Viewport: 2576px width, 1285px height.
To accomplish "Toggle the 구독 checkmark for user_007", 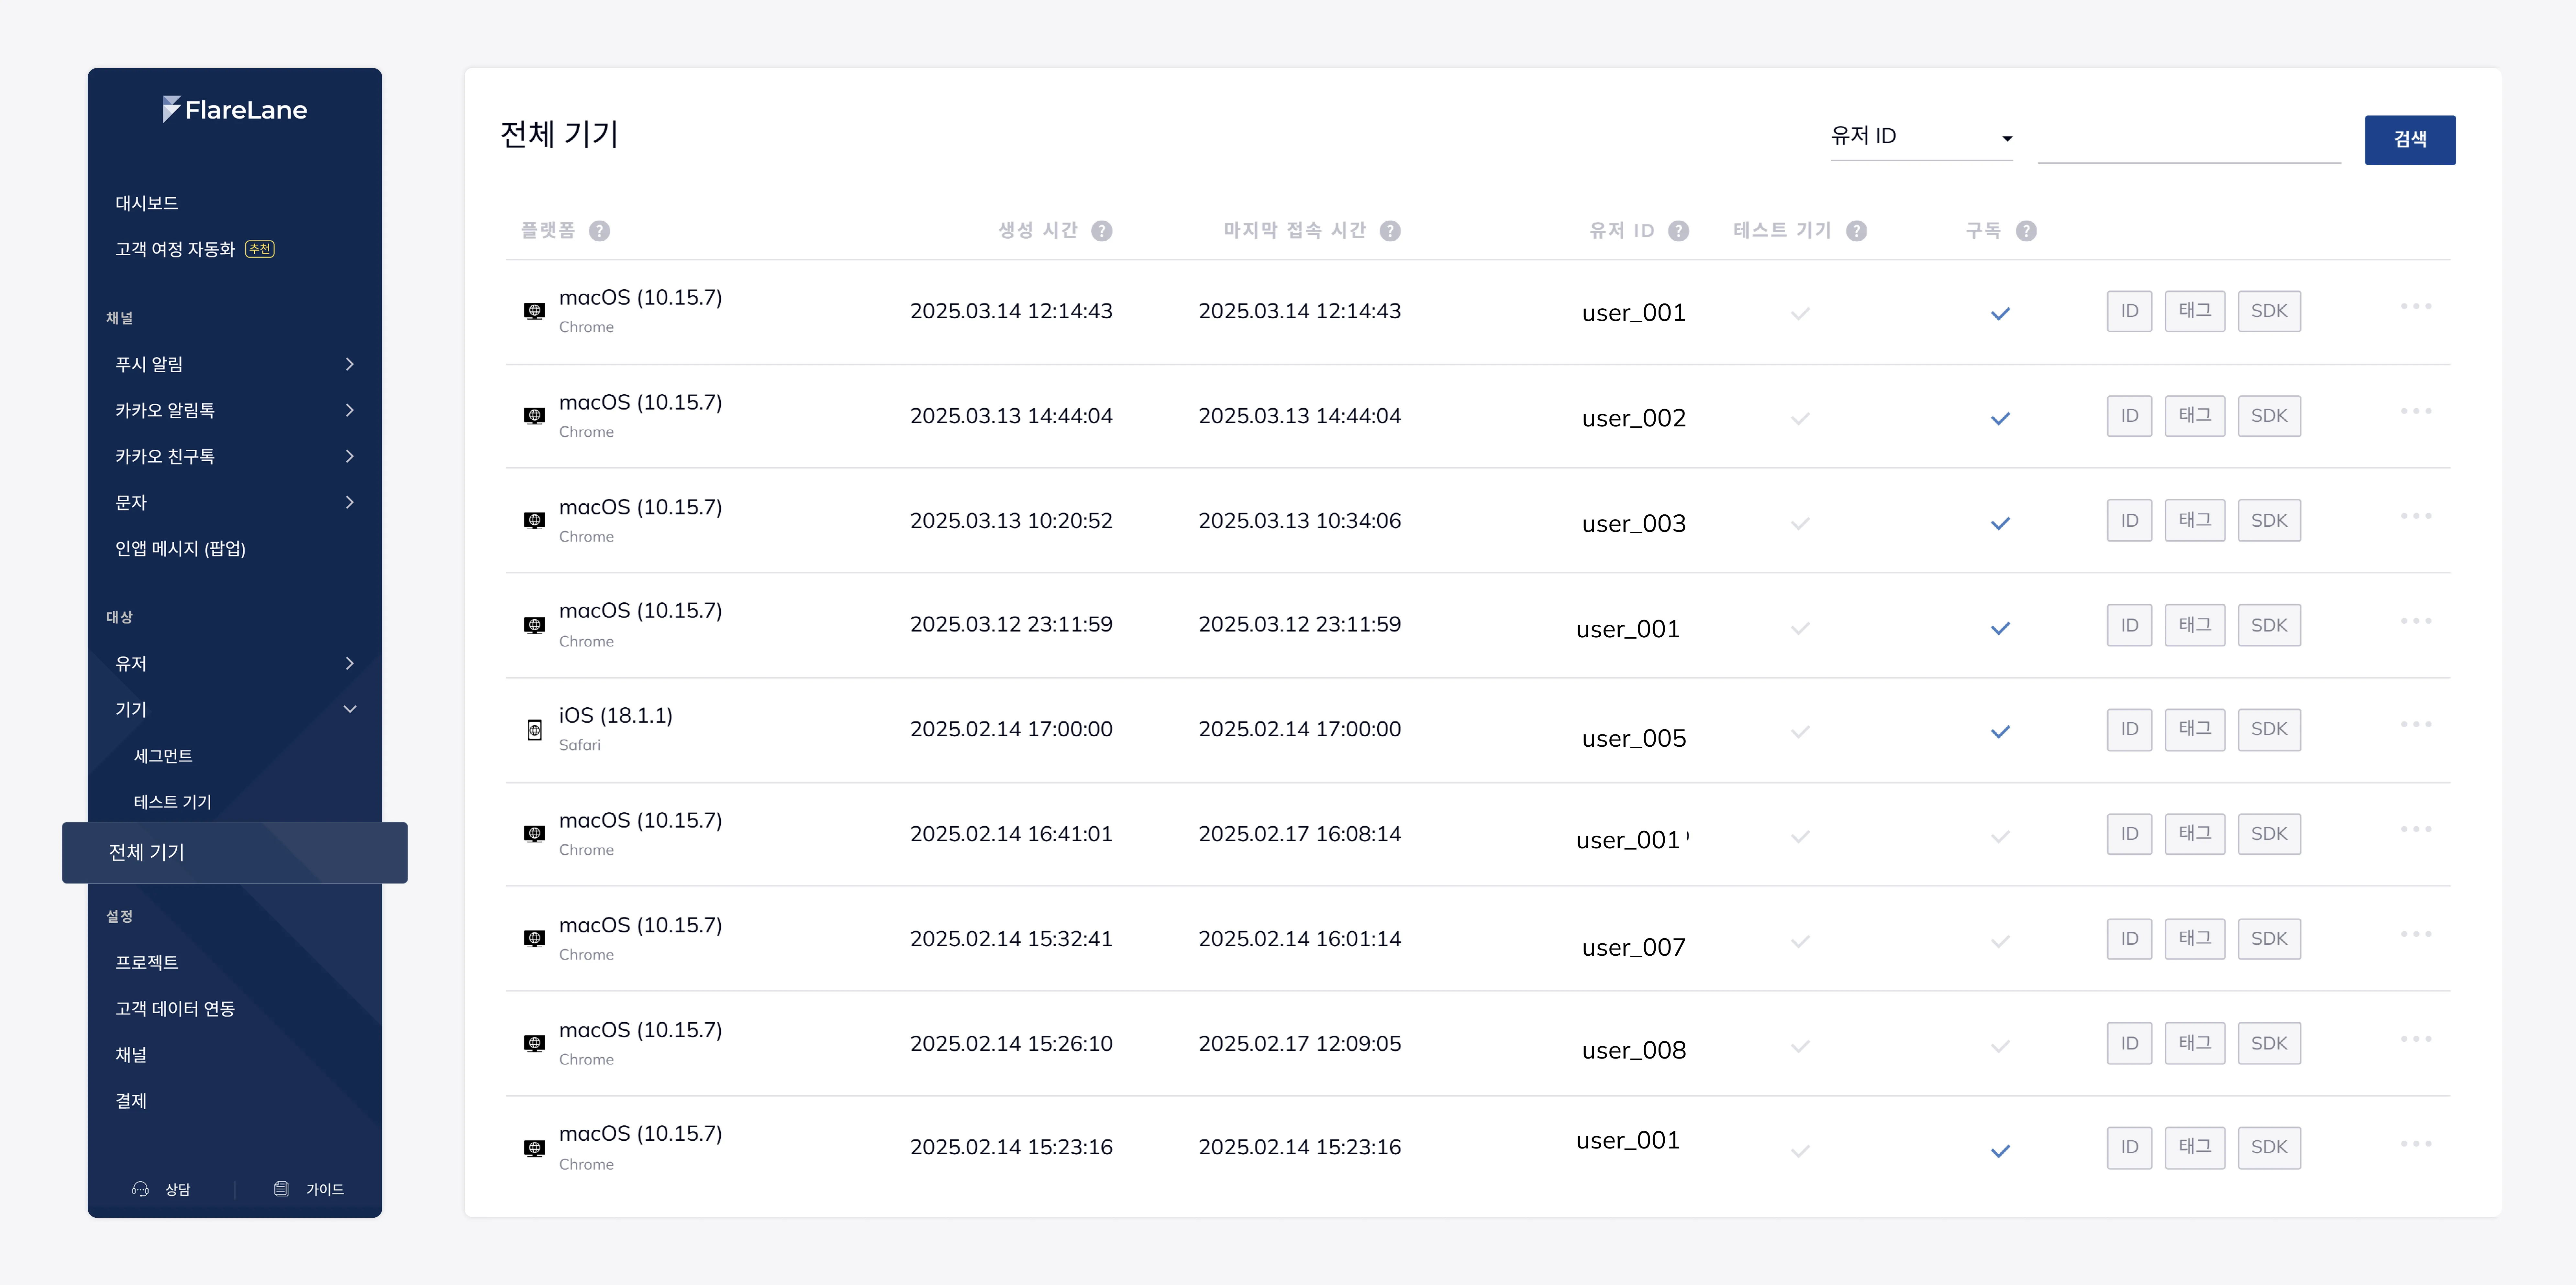I will pyautogui.click(x=2000, y=942).
